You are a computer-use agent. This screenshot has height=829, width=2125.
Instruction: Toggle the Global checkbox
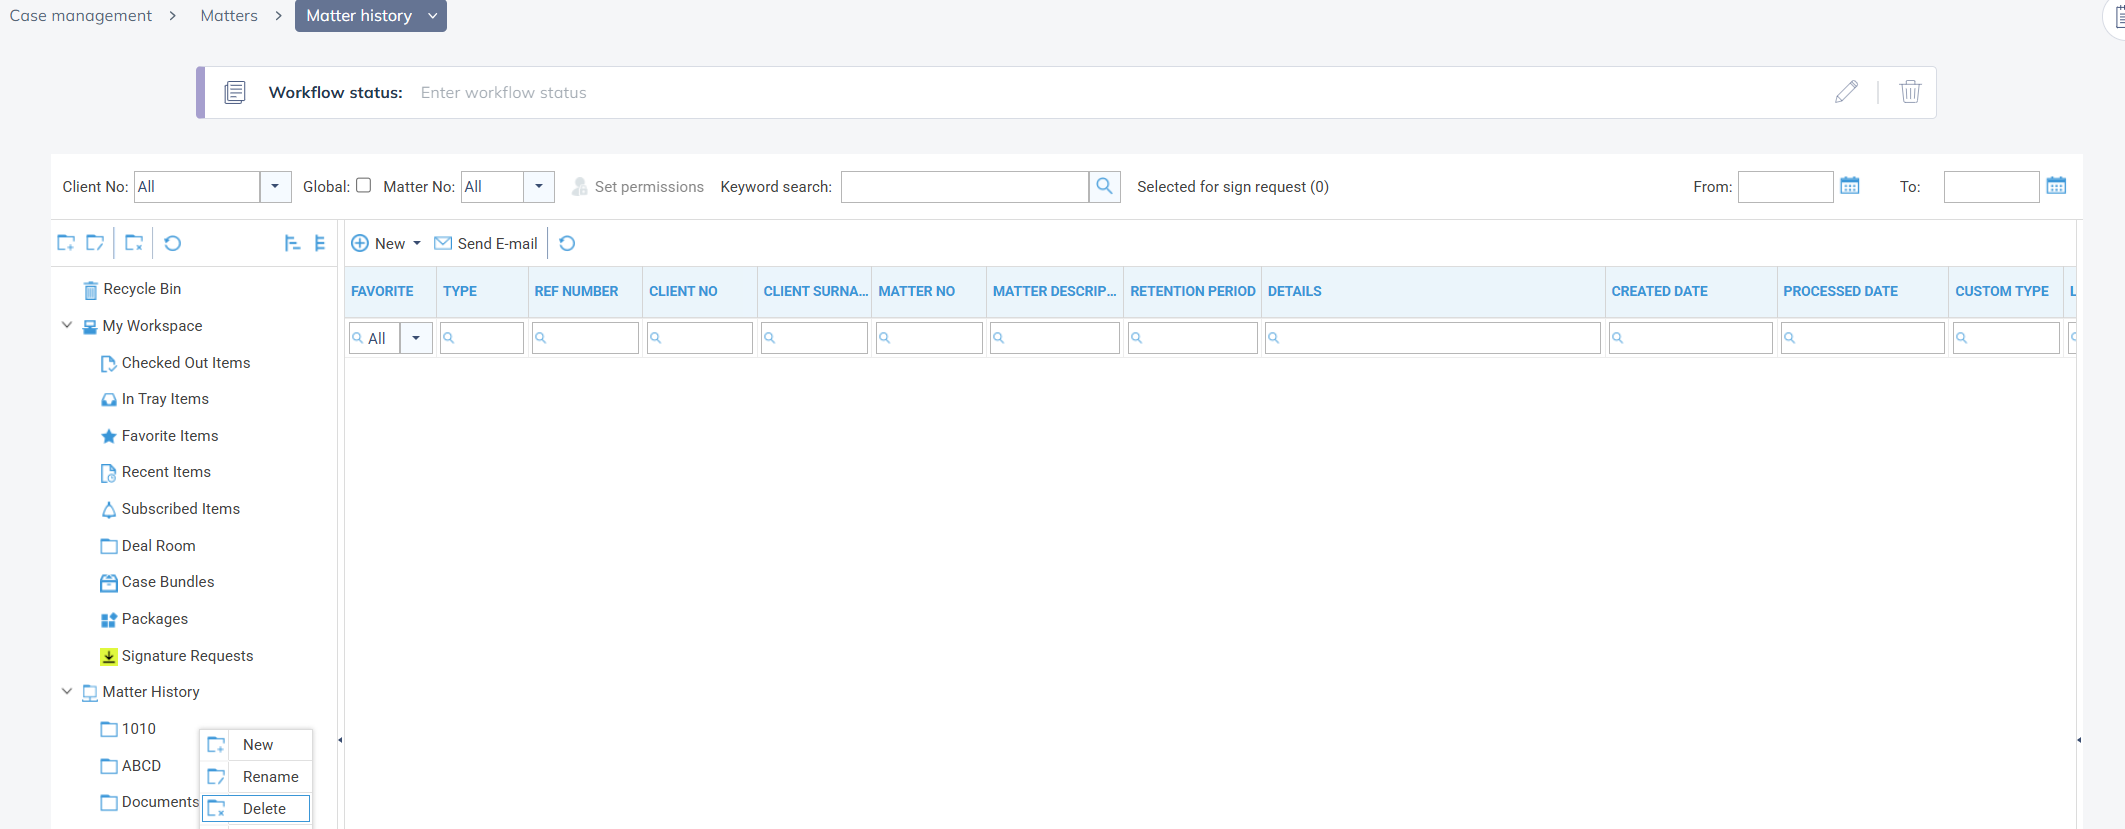[364, 185]
